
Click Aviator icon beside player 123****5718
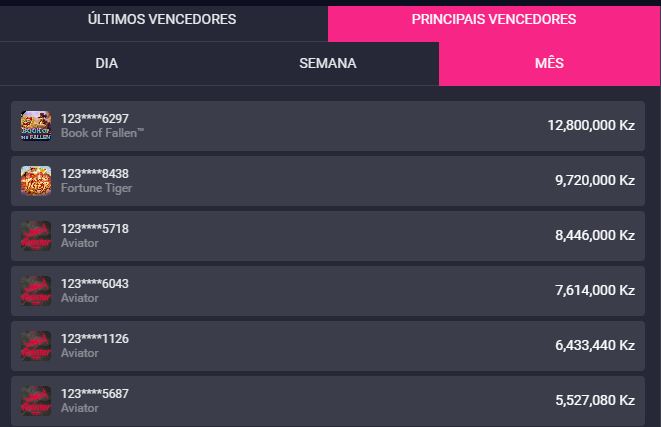[x=36, y=236]
